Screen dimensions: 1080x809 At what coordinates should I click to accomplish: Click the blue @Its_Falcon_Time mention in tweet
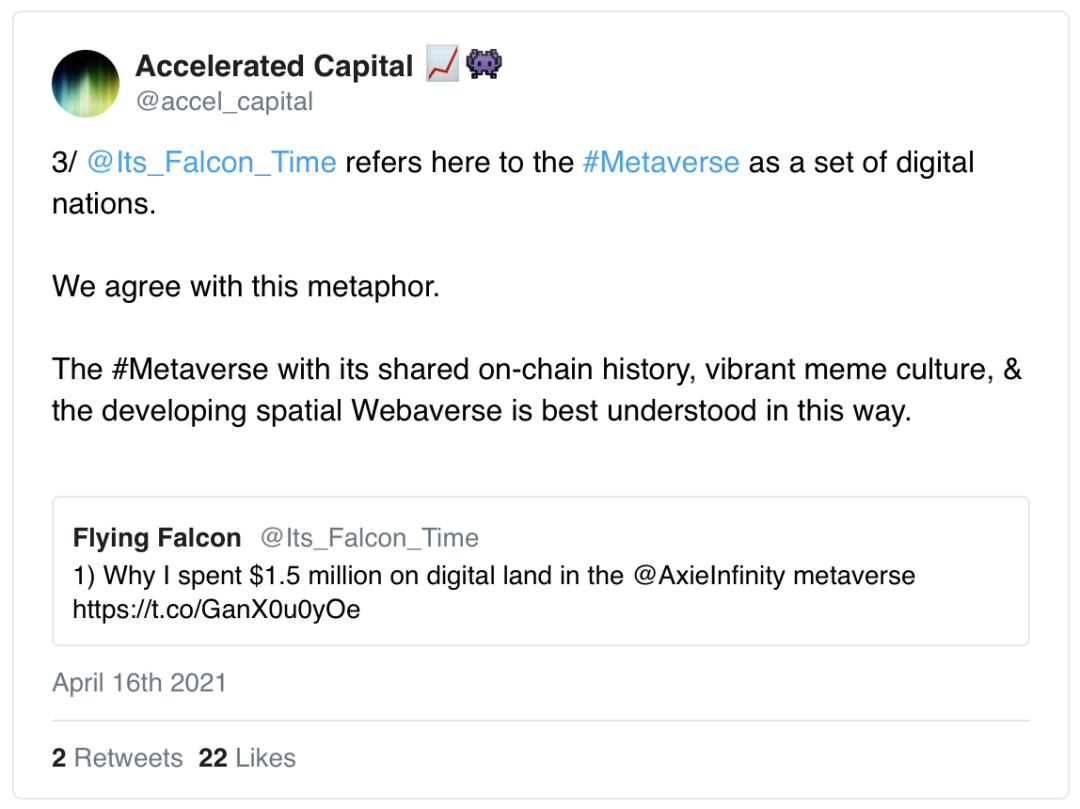211,163
